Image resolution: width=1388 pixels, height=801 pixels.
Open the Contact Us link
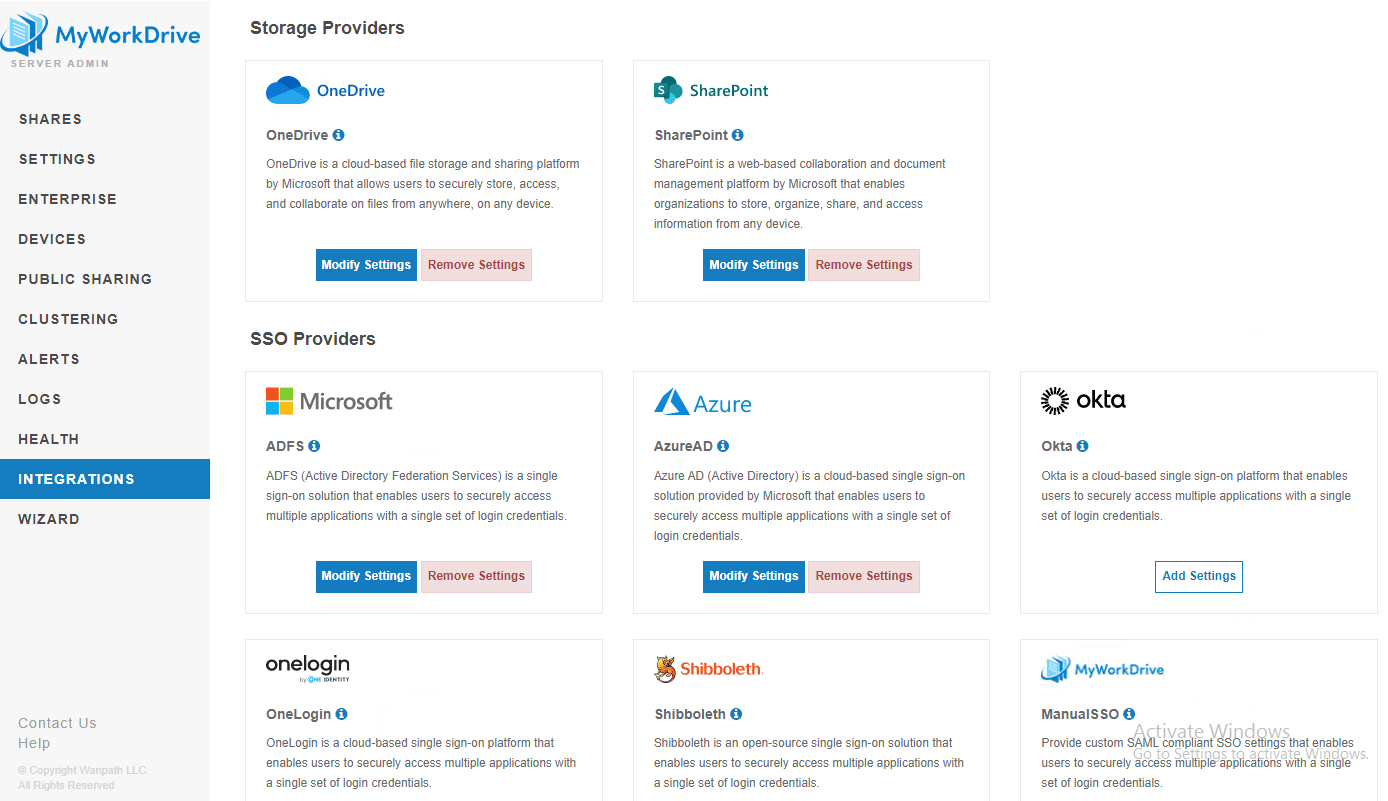point(57,723)
